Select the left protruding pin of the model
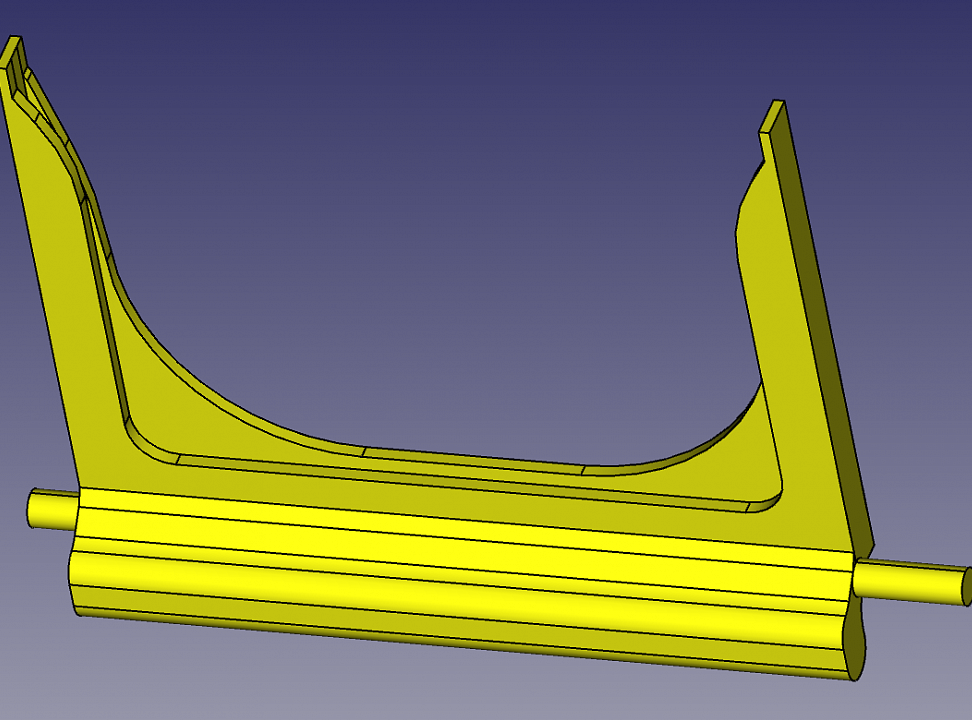 52,509
